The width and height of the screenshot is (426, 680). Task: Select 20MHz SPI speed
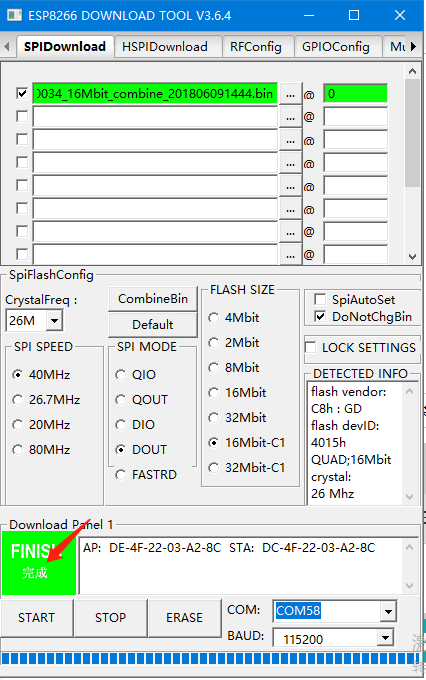[42, 425]
